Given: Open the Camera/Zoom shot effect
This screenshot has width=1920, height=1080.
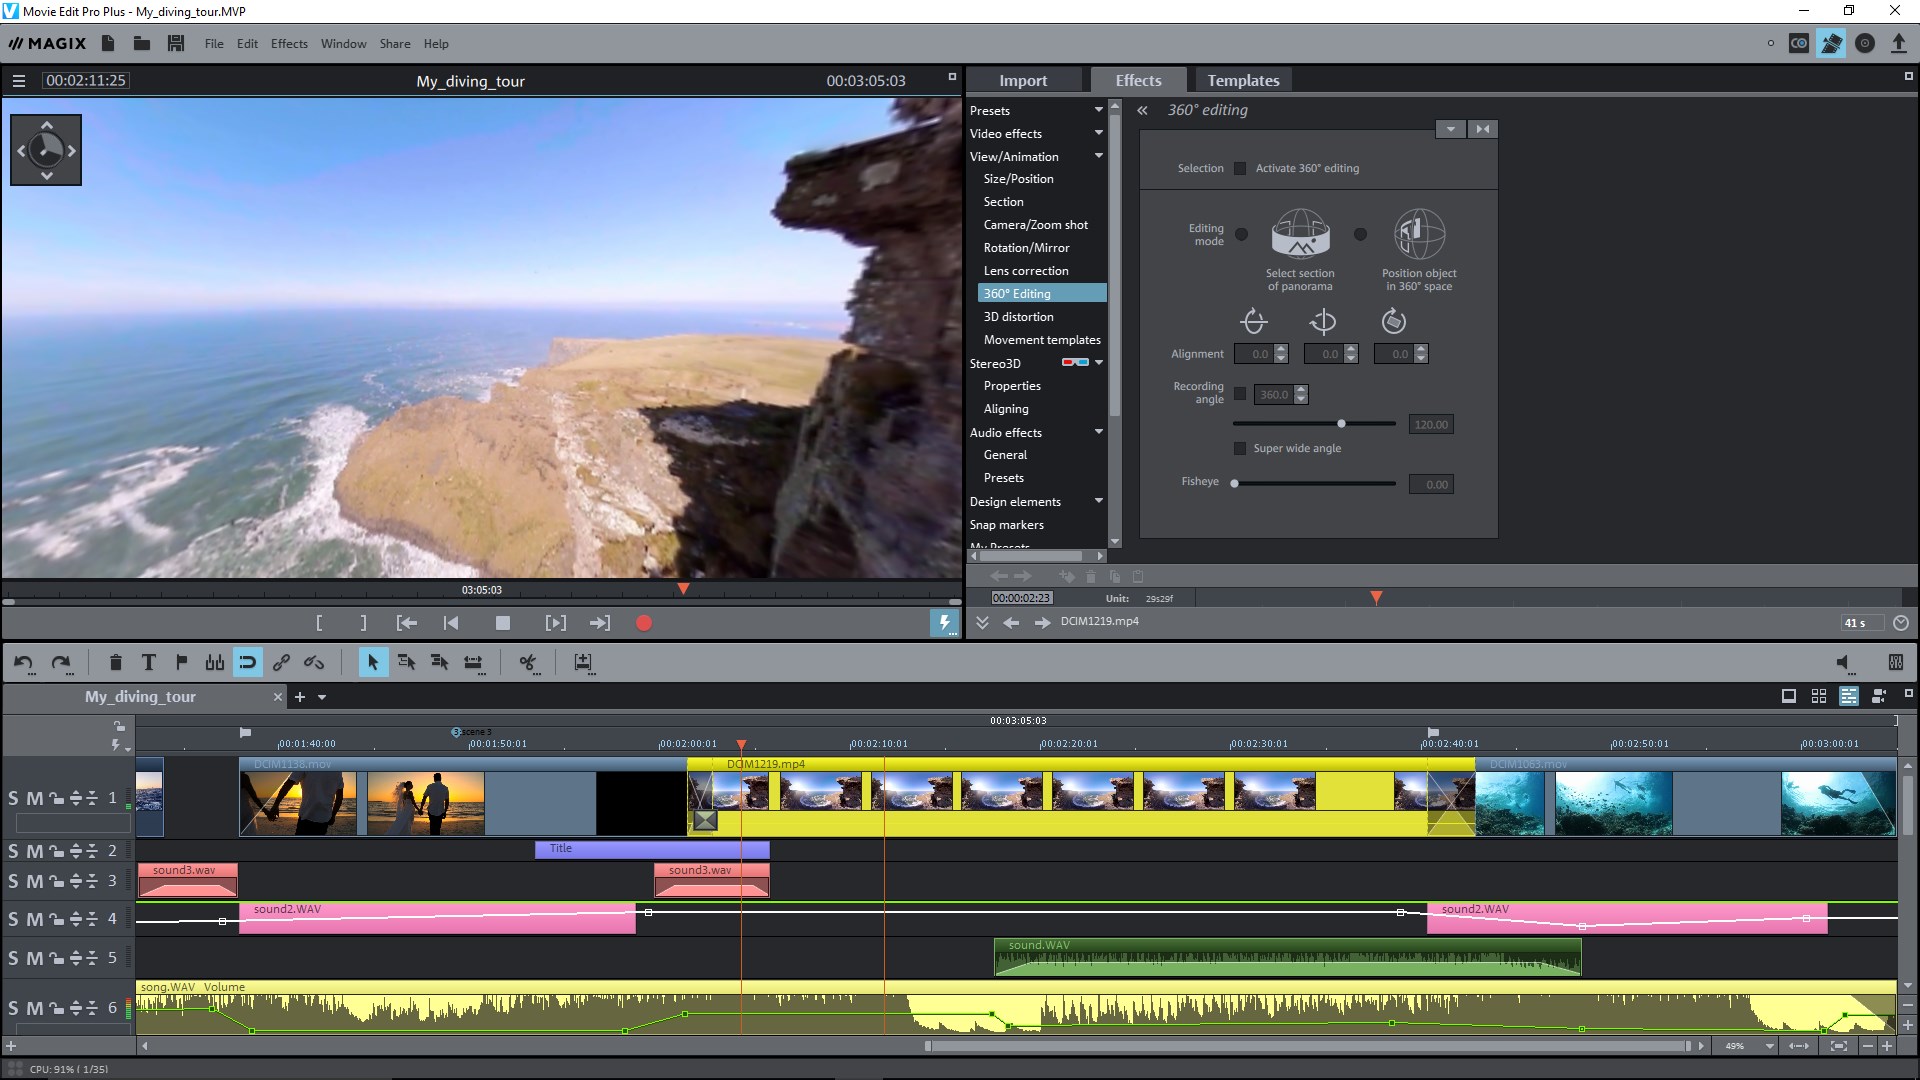Looking at the screenshot, I should click(1035, 225).
